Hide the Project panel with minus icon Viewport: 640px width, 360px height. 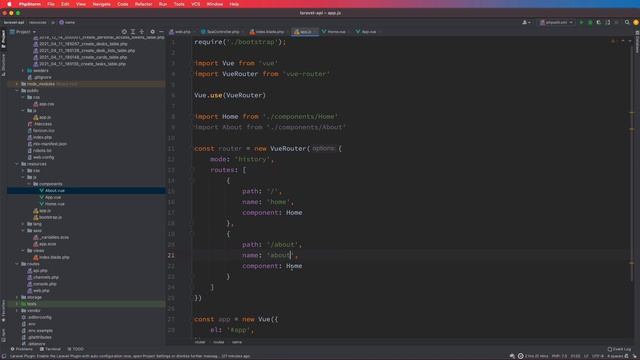tap(161, 31)
